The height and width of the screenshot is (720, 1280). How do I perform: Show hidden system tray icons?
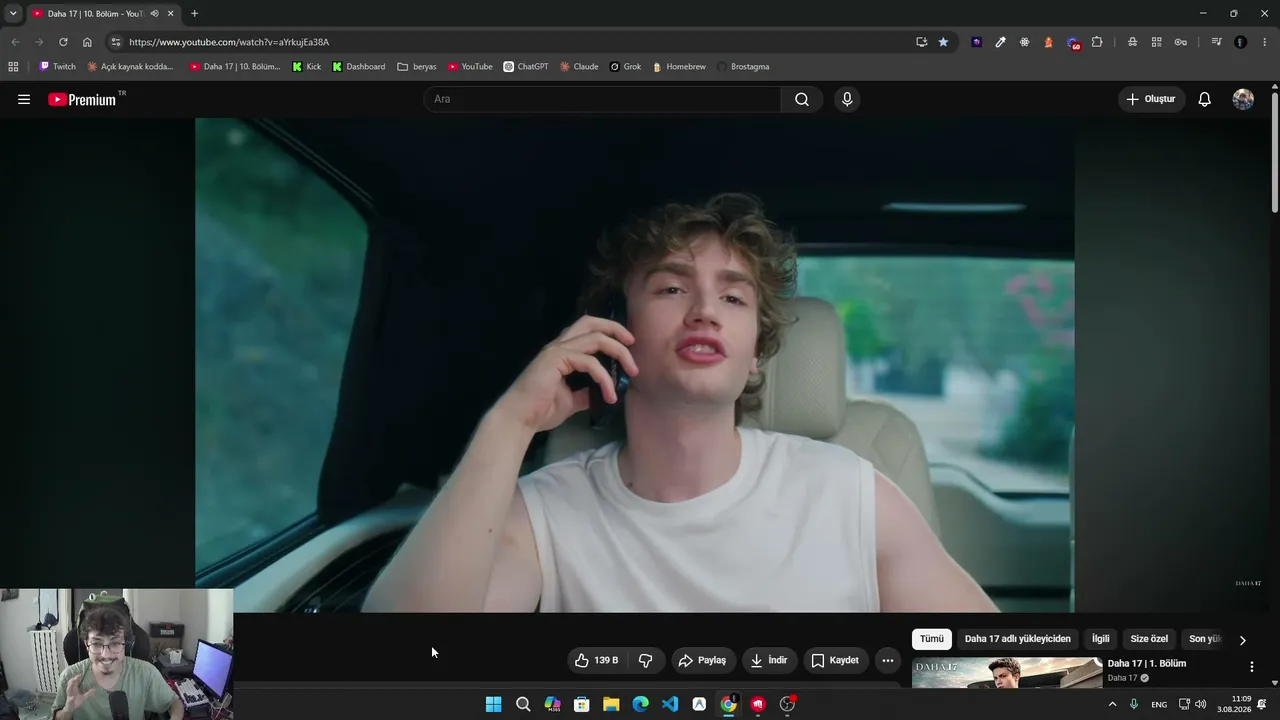click(x=1112, y=704)
